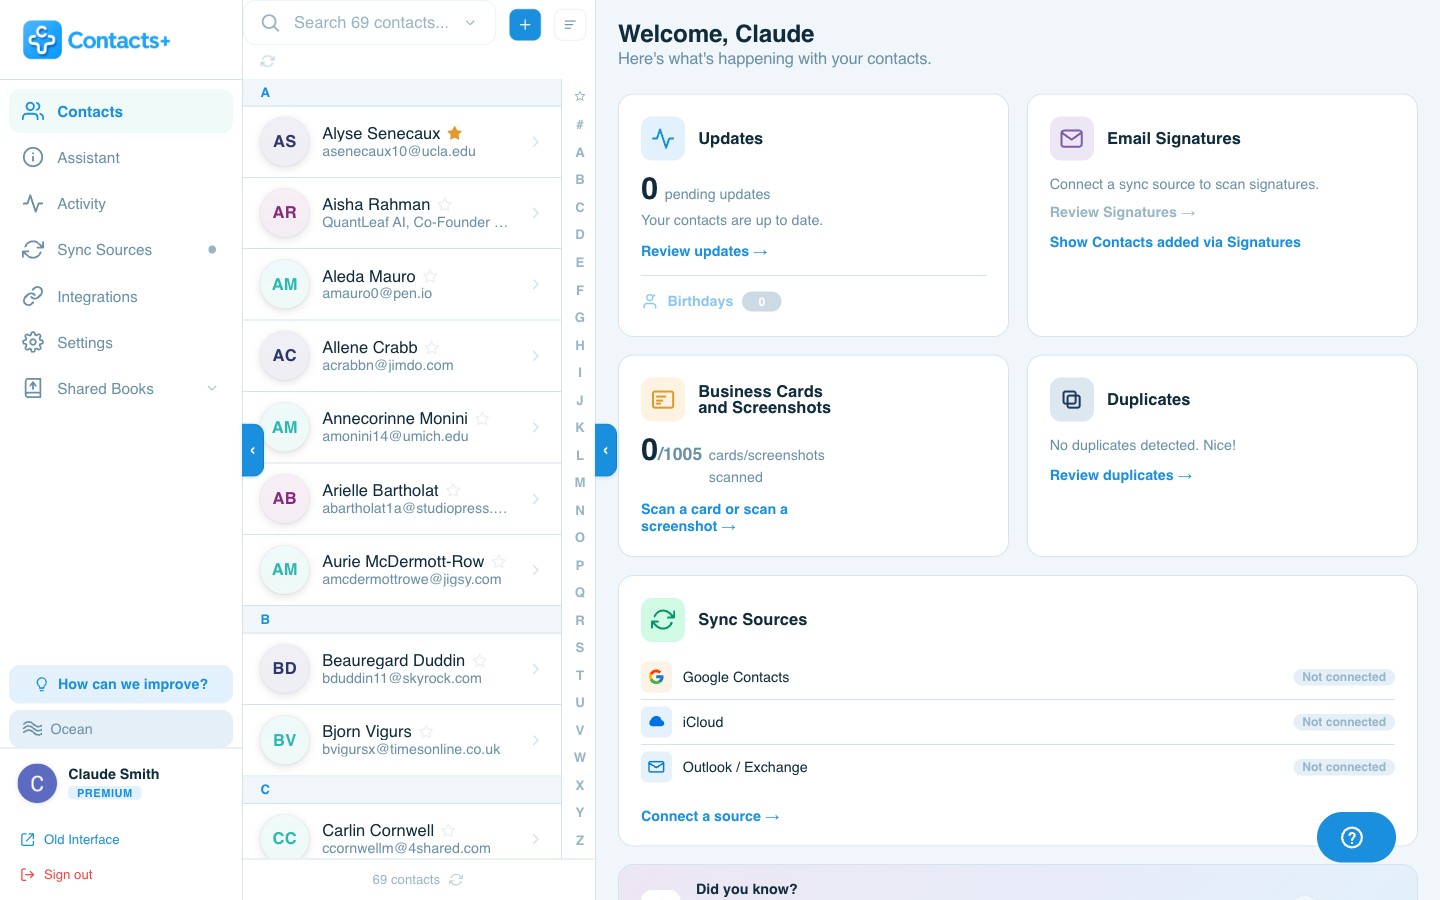Click the Outlook / Exchange mail icon
Screen dimensions: 1440x900
tap(656, 767)
